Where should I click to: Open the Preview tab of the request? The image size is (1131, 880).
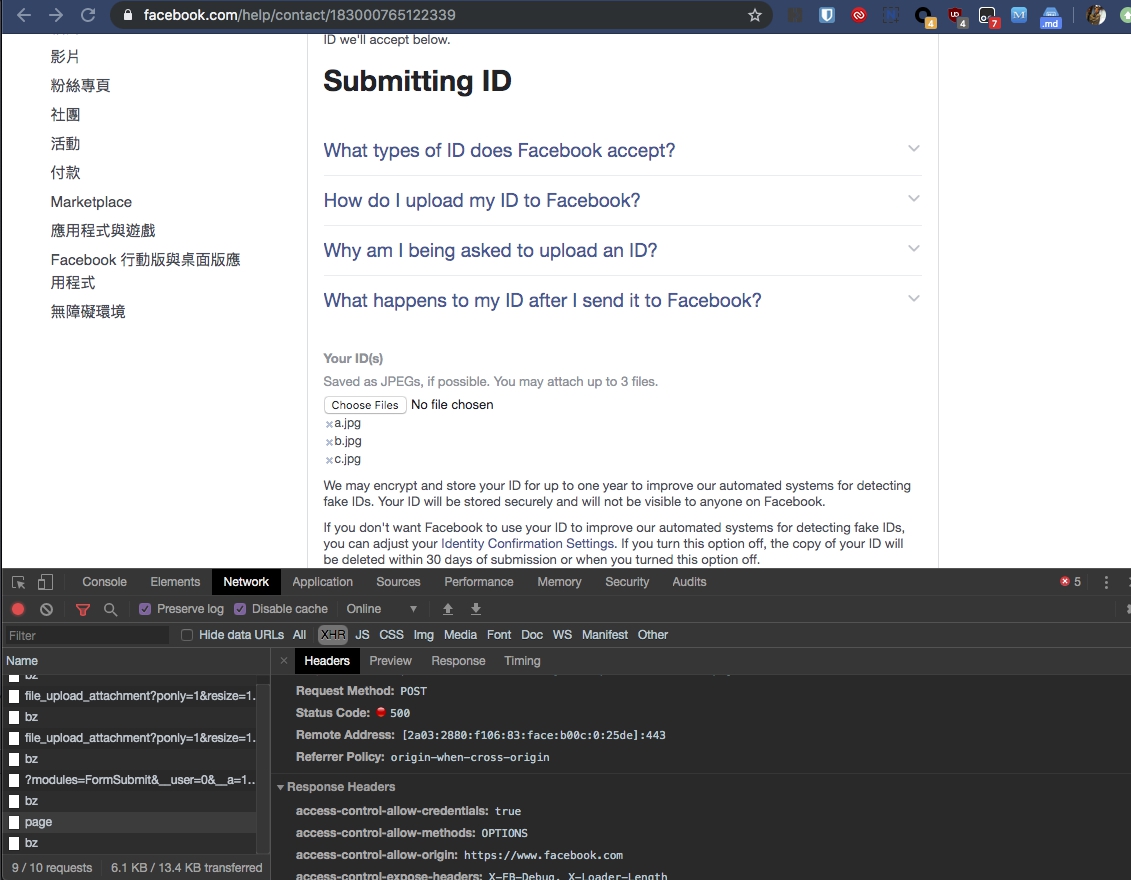[x=390, y=661]
